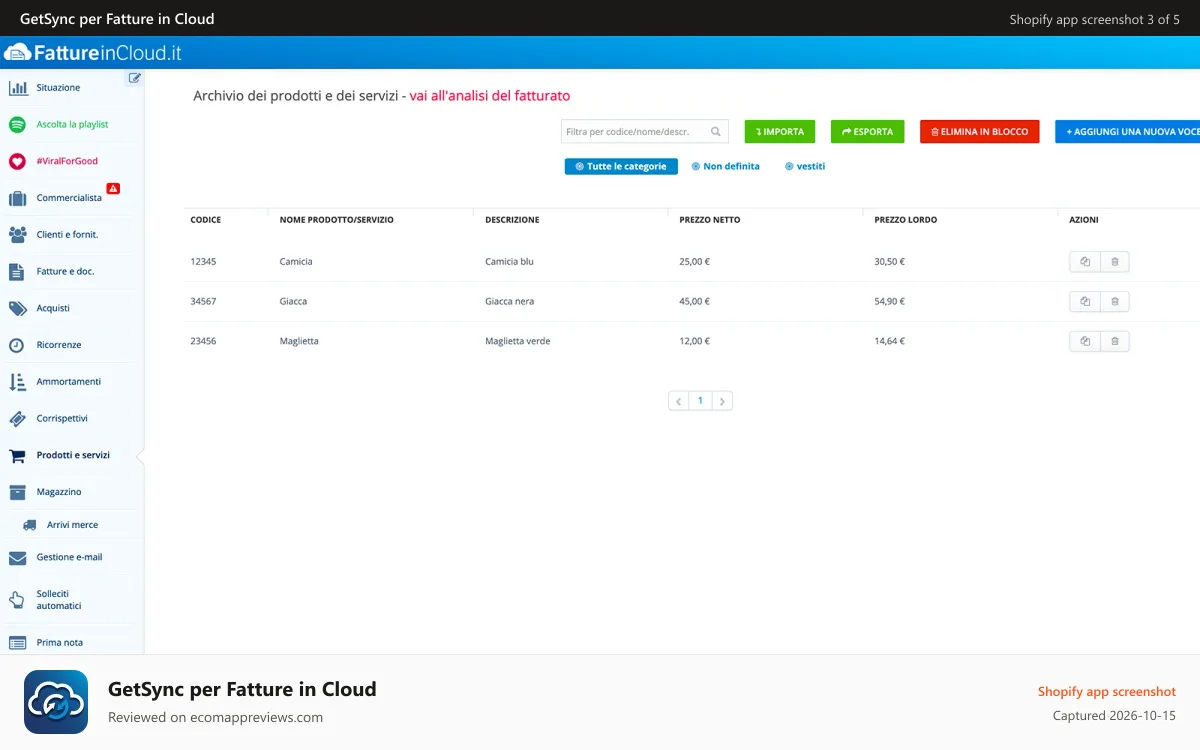Sort by the CODICE column header
1200x750 pixels.
point(206,220)
